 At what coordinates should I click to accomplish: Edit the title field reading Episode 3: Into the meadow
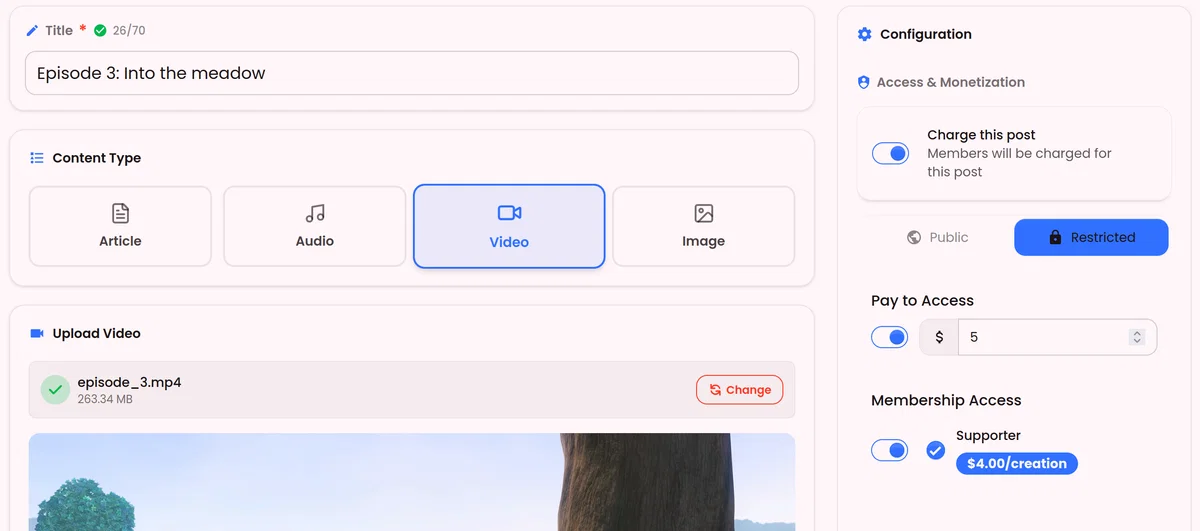point(412,73)
